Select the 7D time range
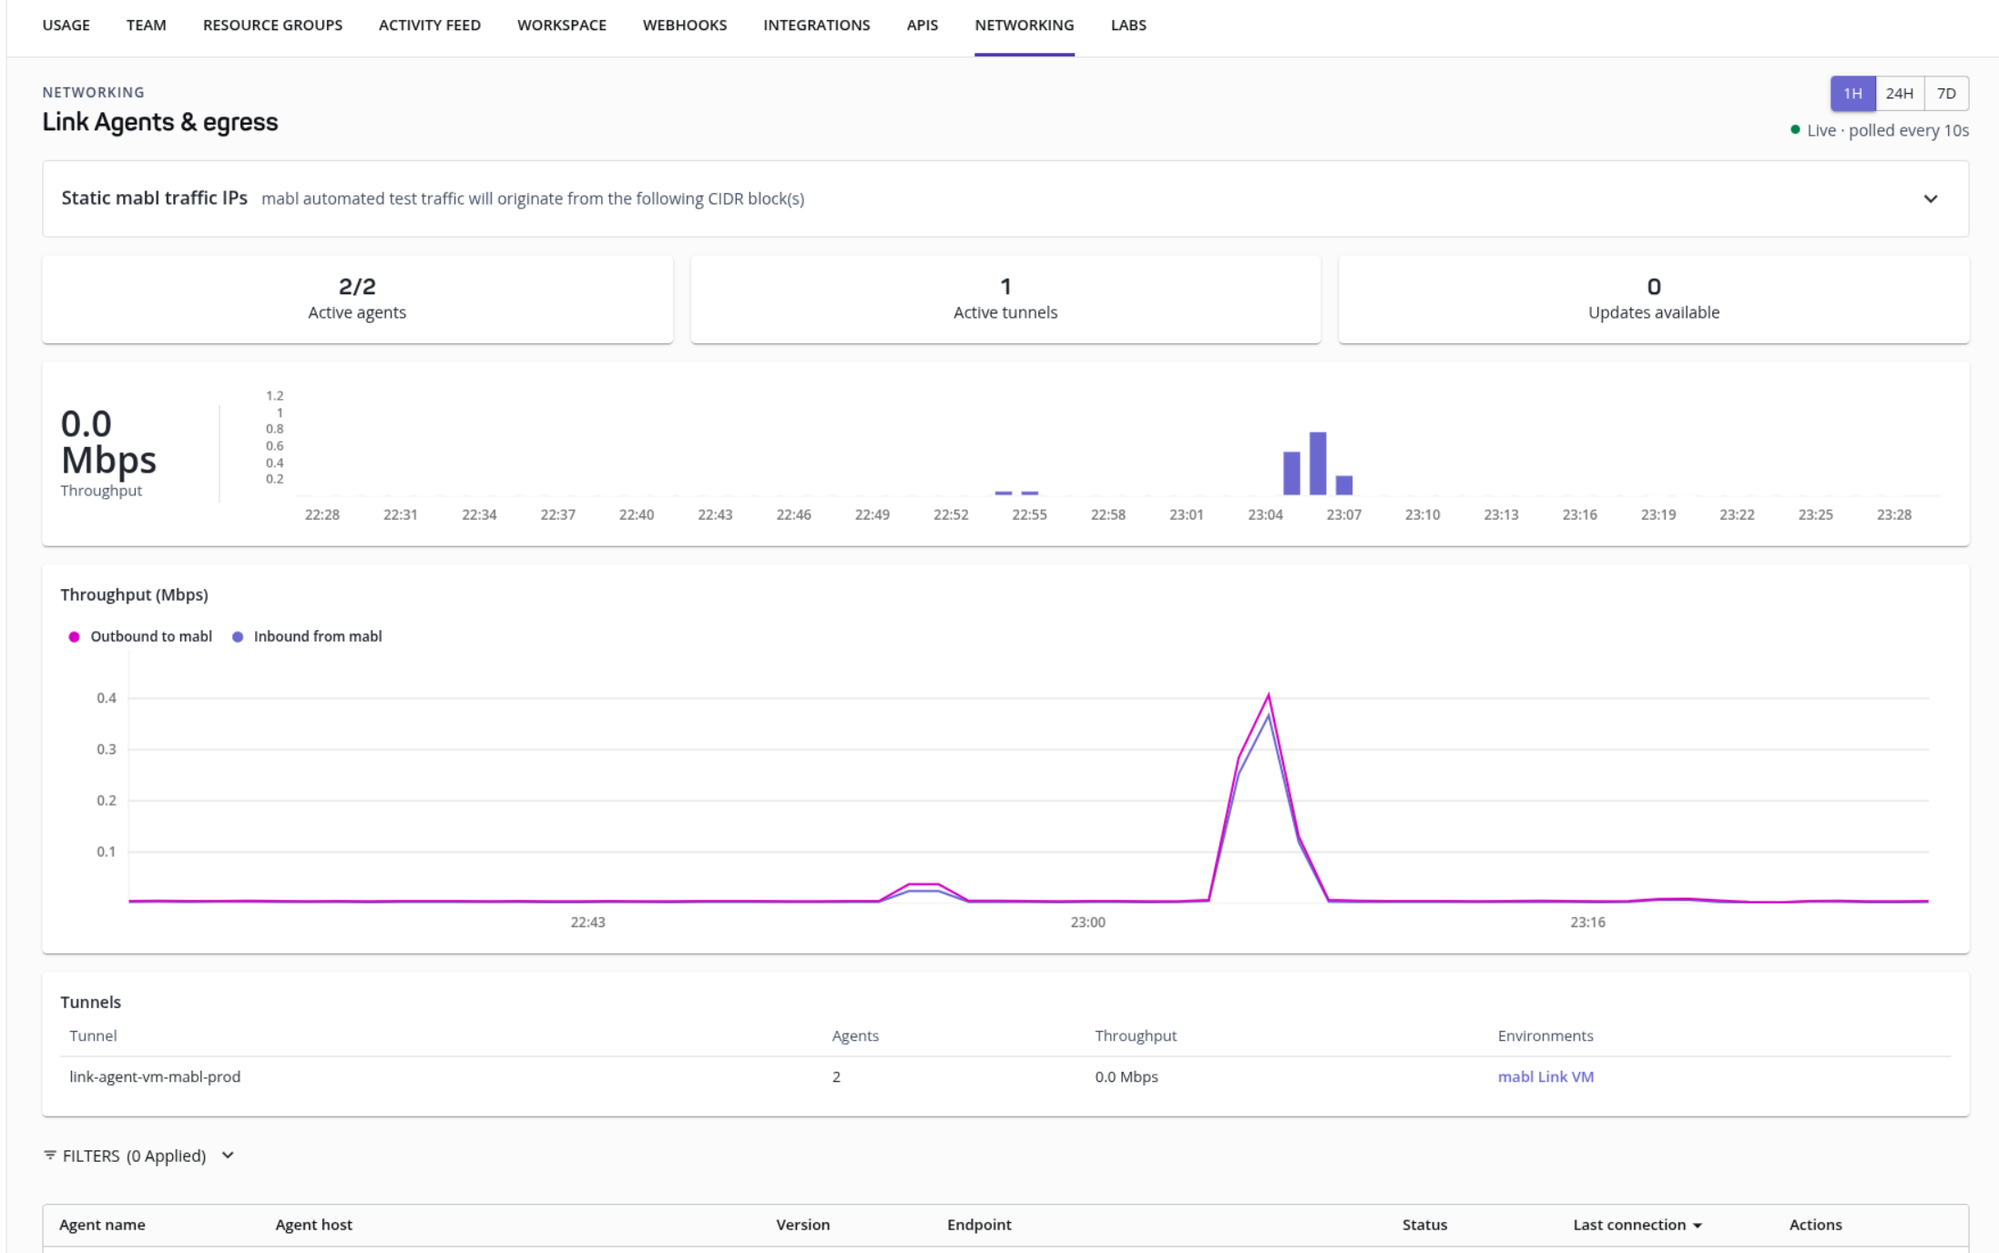1999x1253 pixels. 1946,93
